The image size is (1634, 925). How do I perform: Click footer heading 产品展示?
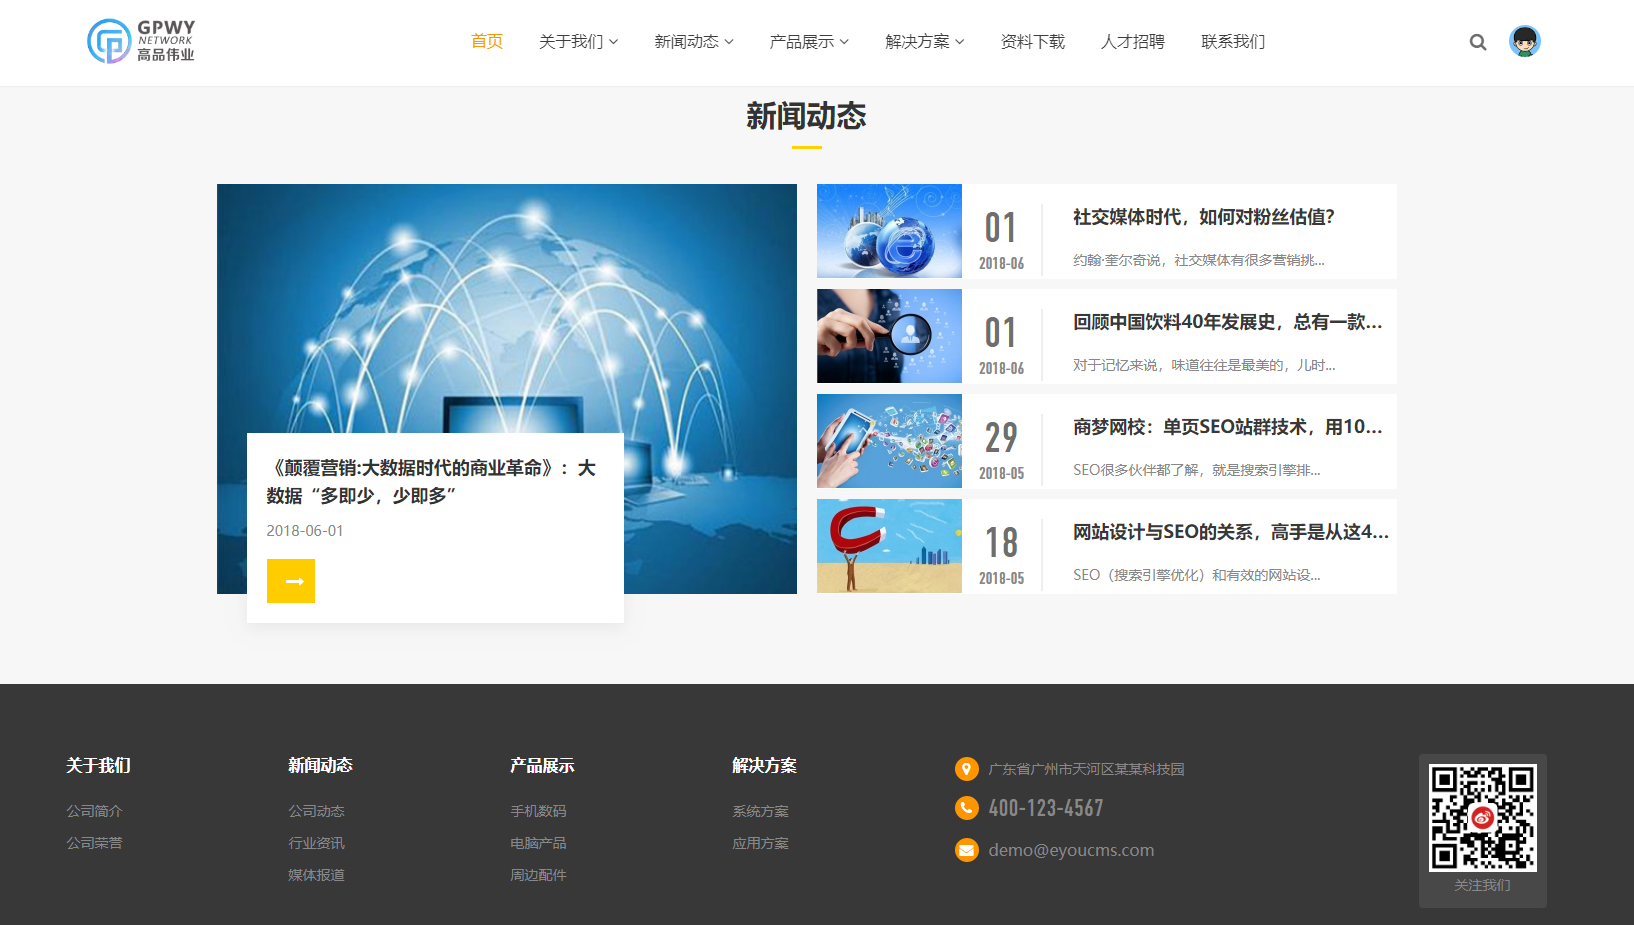click(542, 765)
